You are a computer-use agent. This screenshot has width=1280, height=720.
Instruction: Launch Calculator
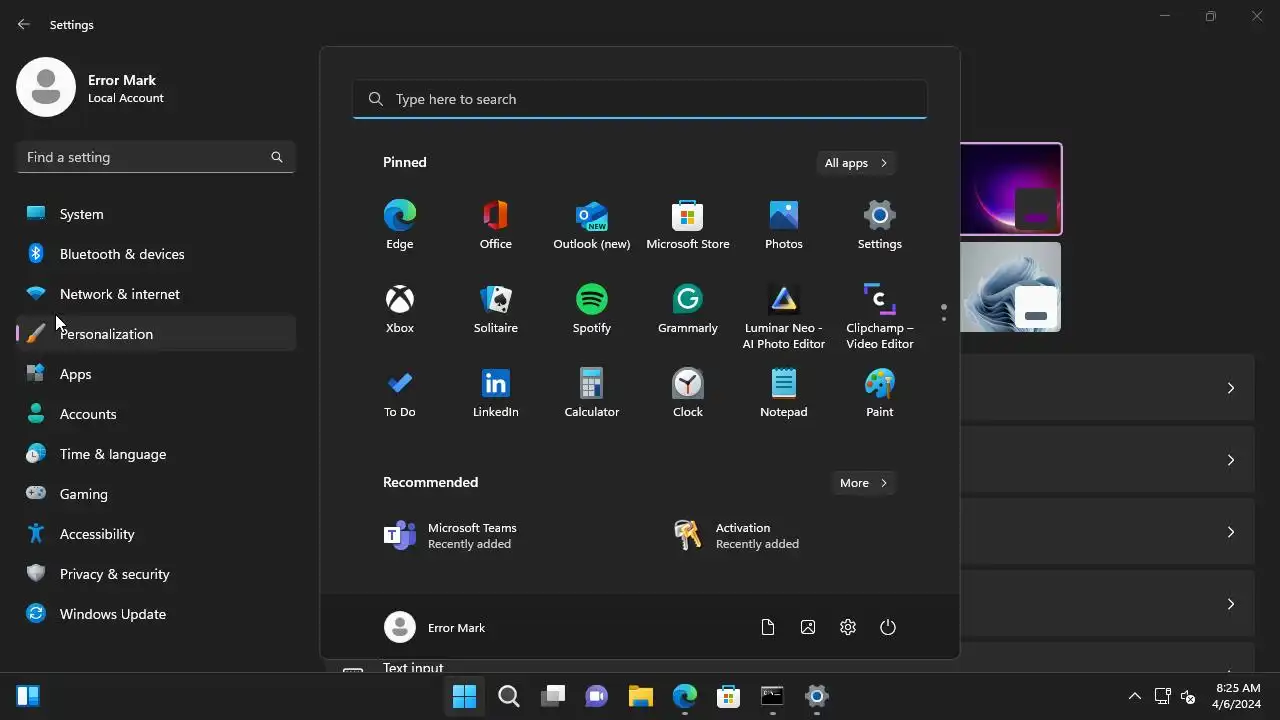tap(591, 393)
